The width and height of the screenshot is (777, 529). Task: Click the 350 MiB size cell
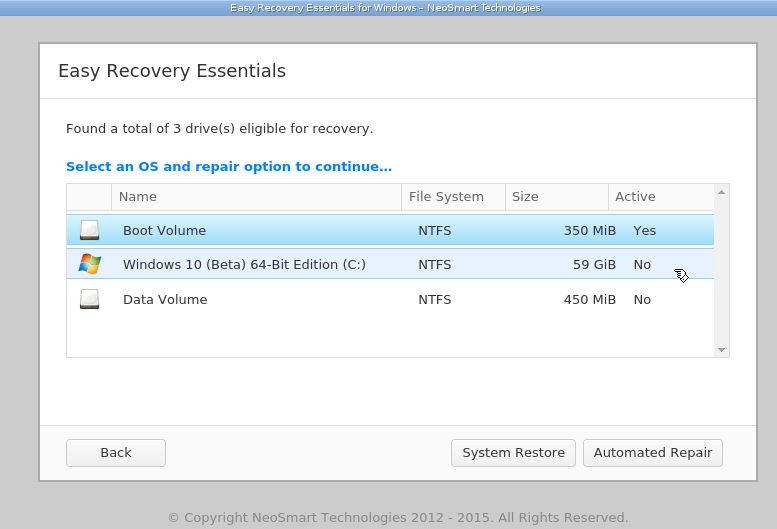pyautogui.click(x=590, y=230)
